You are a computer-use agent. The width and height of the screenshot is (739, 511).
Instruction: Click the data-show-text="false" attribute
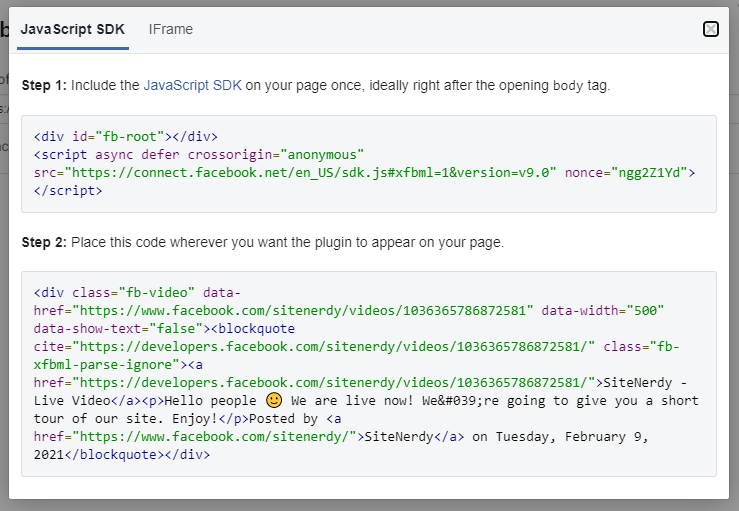coord(118,329)
